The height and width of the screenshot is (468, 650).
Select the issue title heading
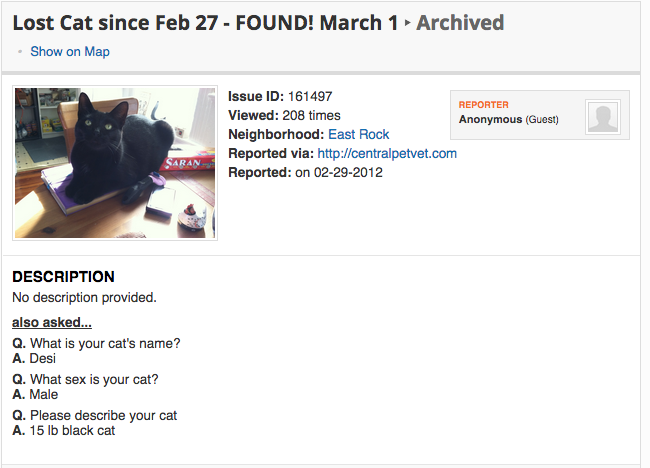205,22
